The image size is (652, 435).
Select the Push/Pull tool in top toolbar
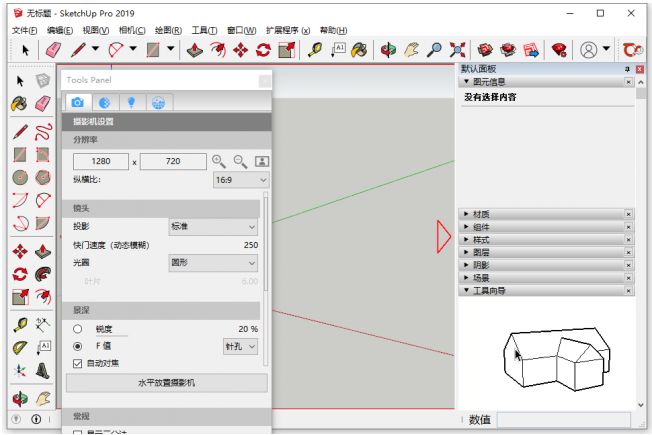pos(195,50)
